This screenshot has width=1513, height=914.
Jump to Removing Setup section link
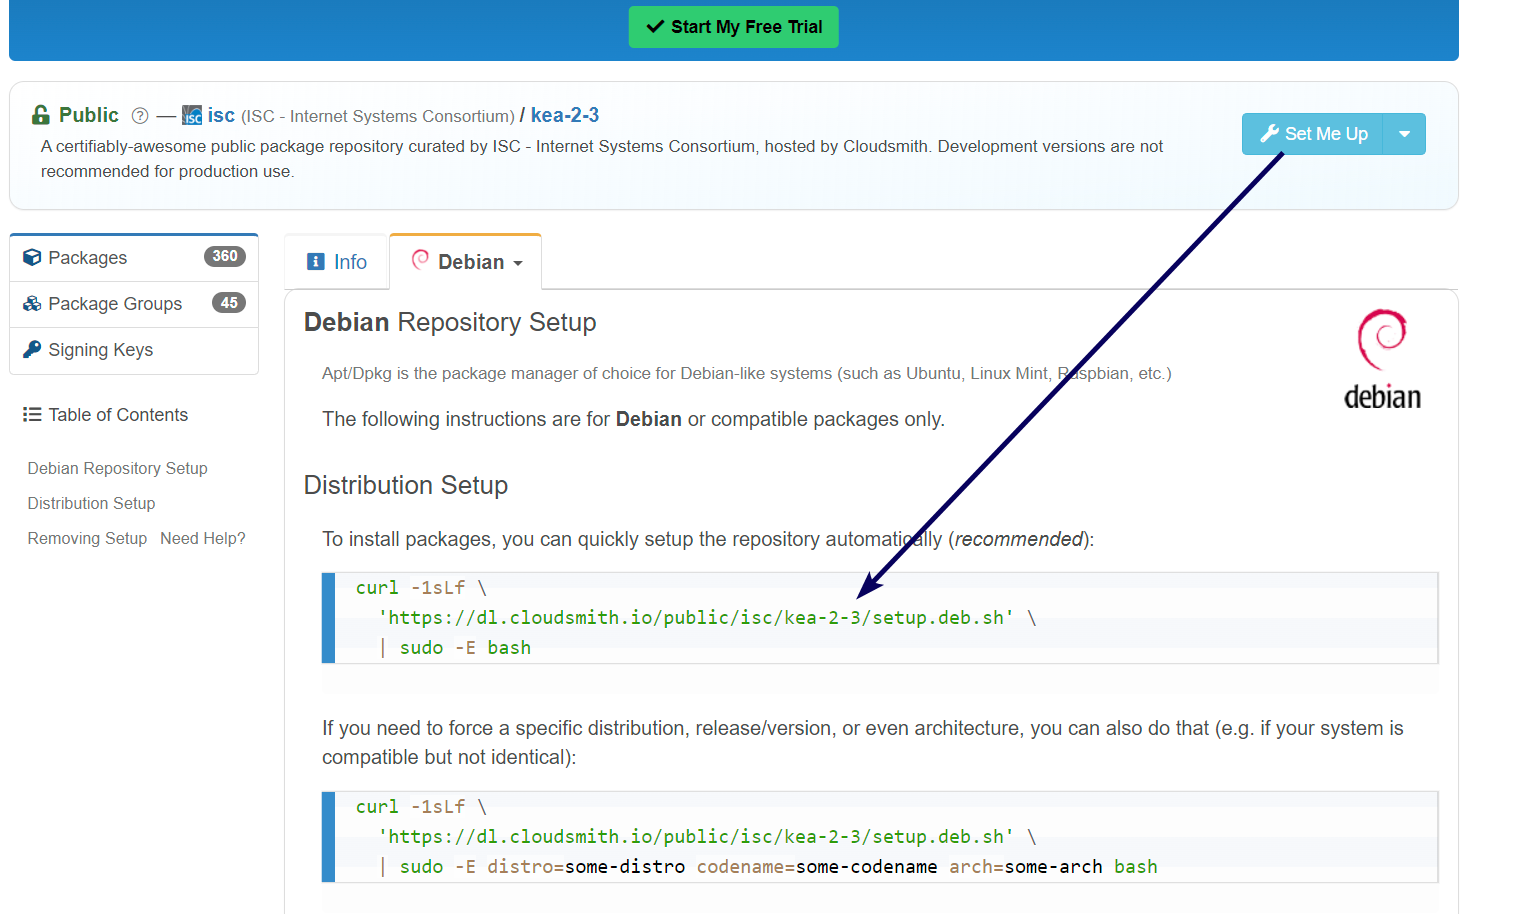point(87,538)
